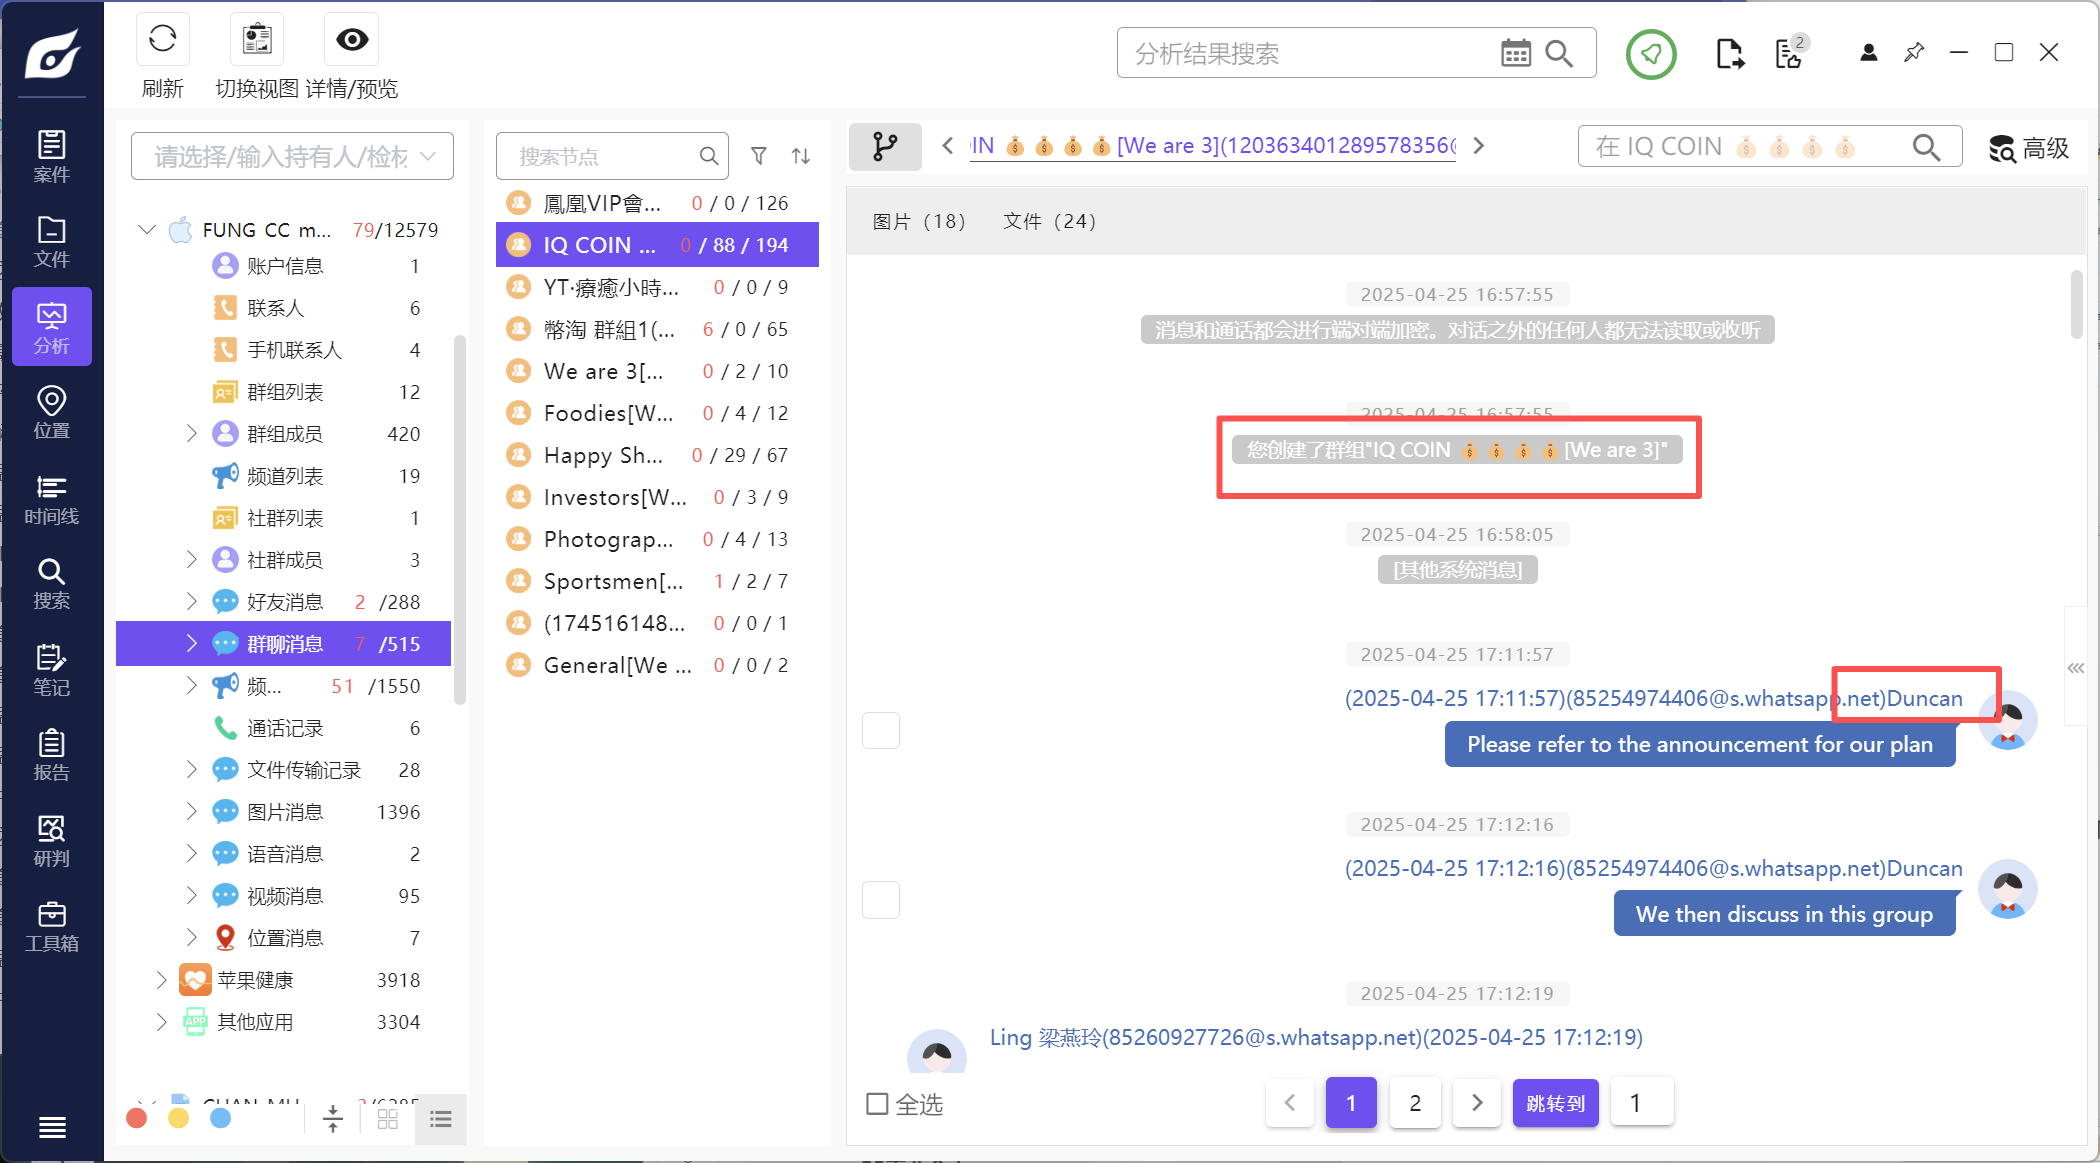Switch to the 图片 (18) tab
The image size is (2100, 1163).
tap(919, 221)
